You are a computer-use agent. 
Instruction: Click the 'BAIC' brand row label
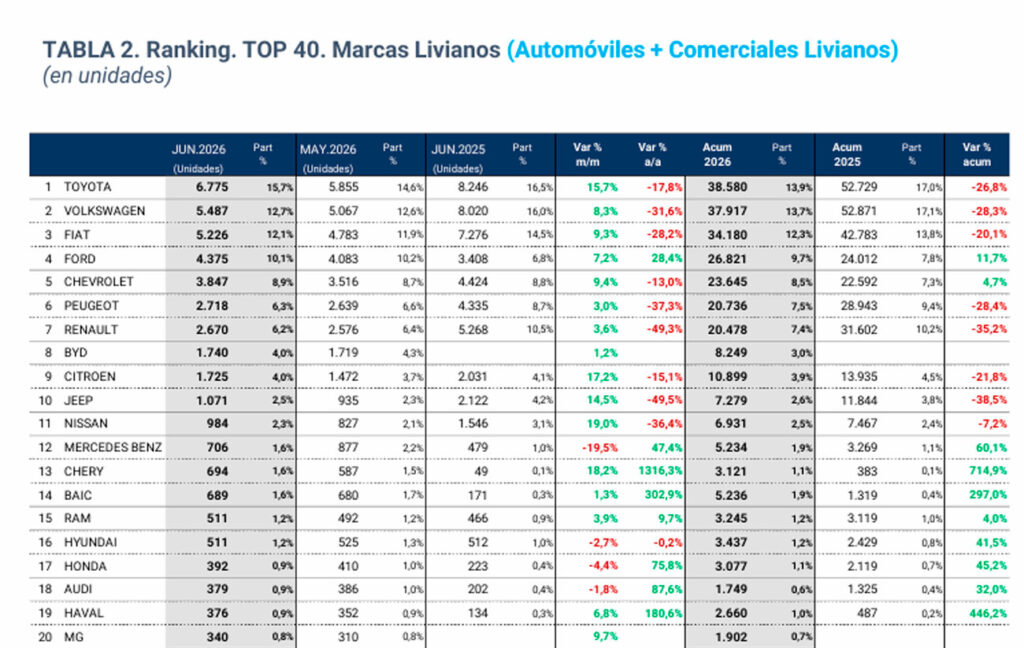click(78, 495)
